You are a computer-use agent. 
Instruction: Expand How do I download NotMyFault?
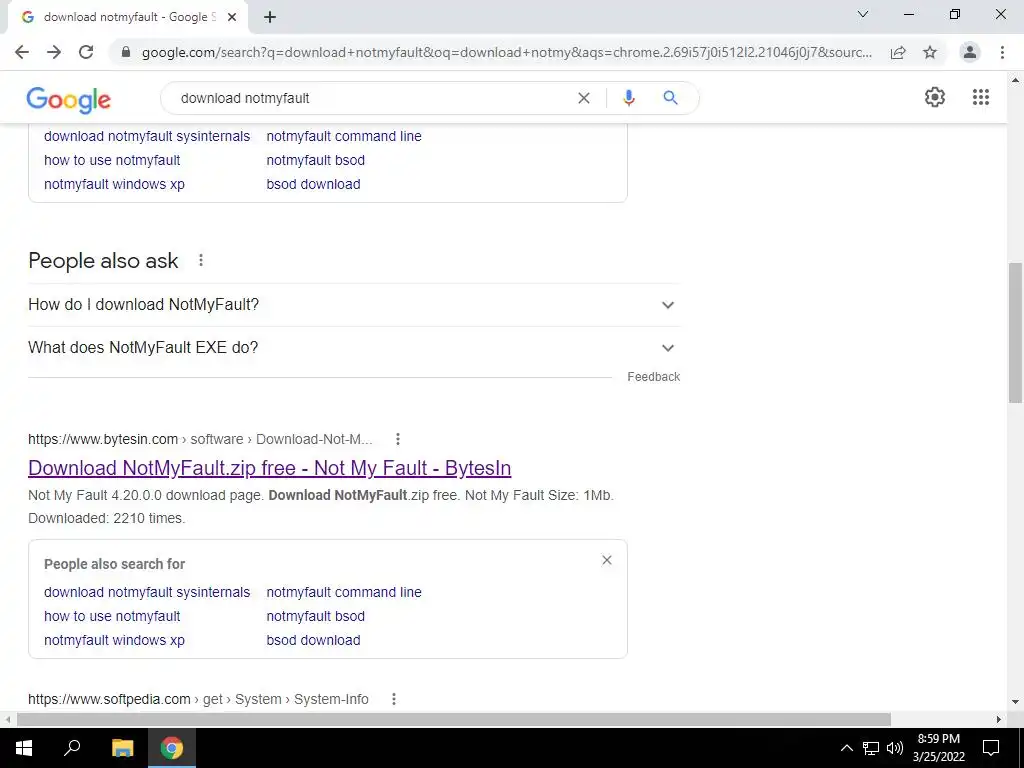click(354, 304)
